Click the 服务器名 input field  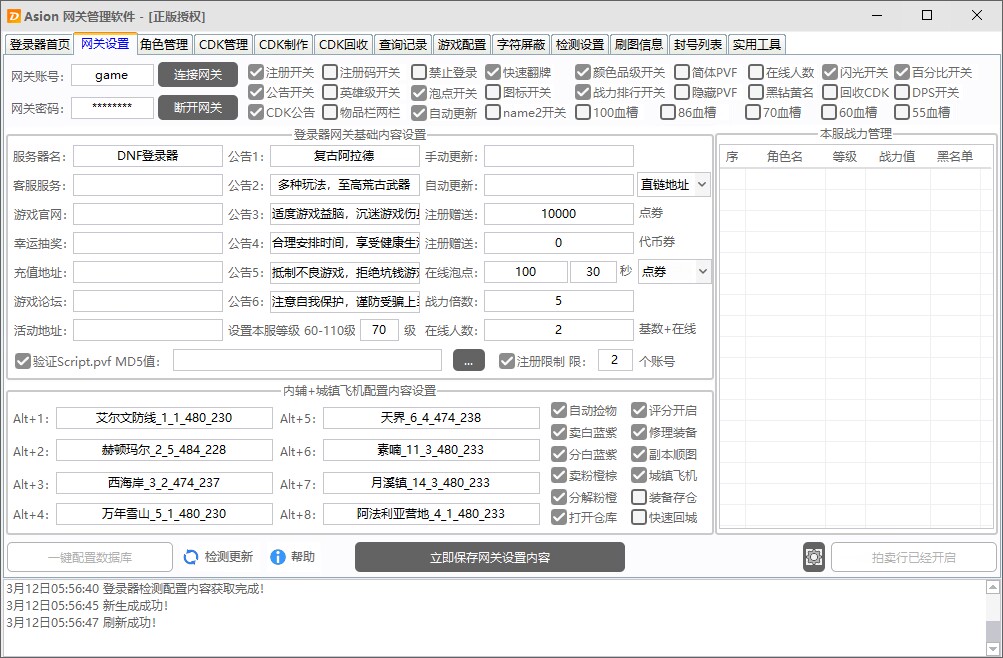(x=148, y=156)
